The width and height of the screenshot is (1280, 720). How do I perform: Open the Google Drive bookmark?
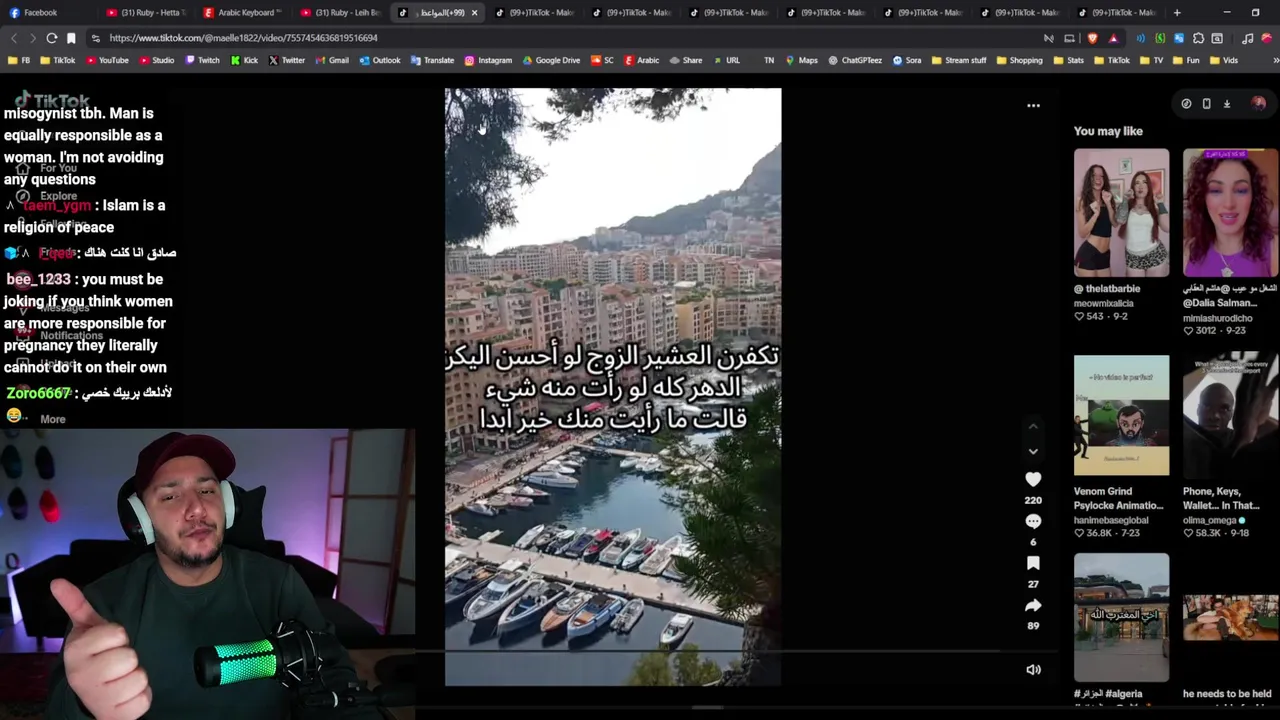click(551, 60)
